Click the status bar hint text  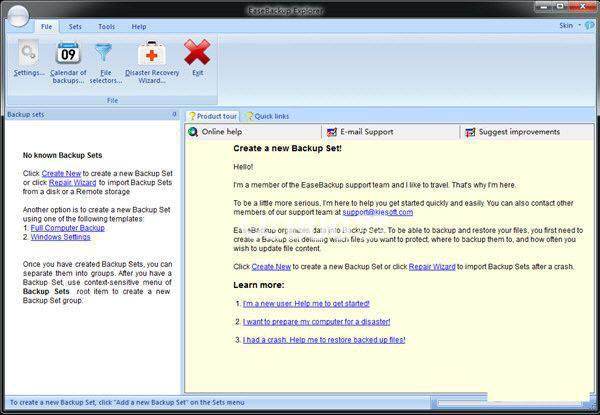[127, 402]
